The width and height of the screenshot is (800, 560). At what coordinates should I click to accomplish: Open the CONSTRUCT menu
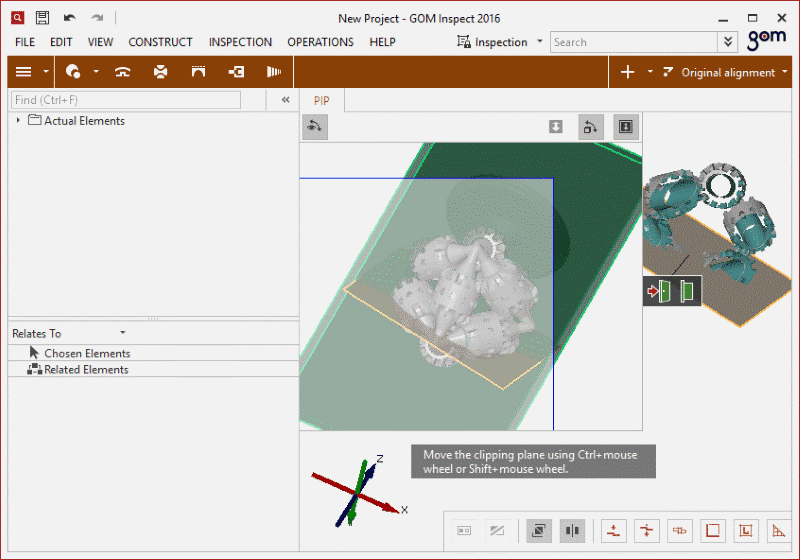160,42
